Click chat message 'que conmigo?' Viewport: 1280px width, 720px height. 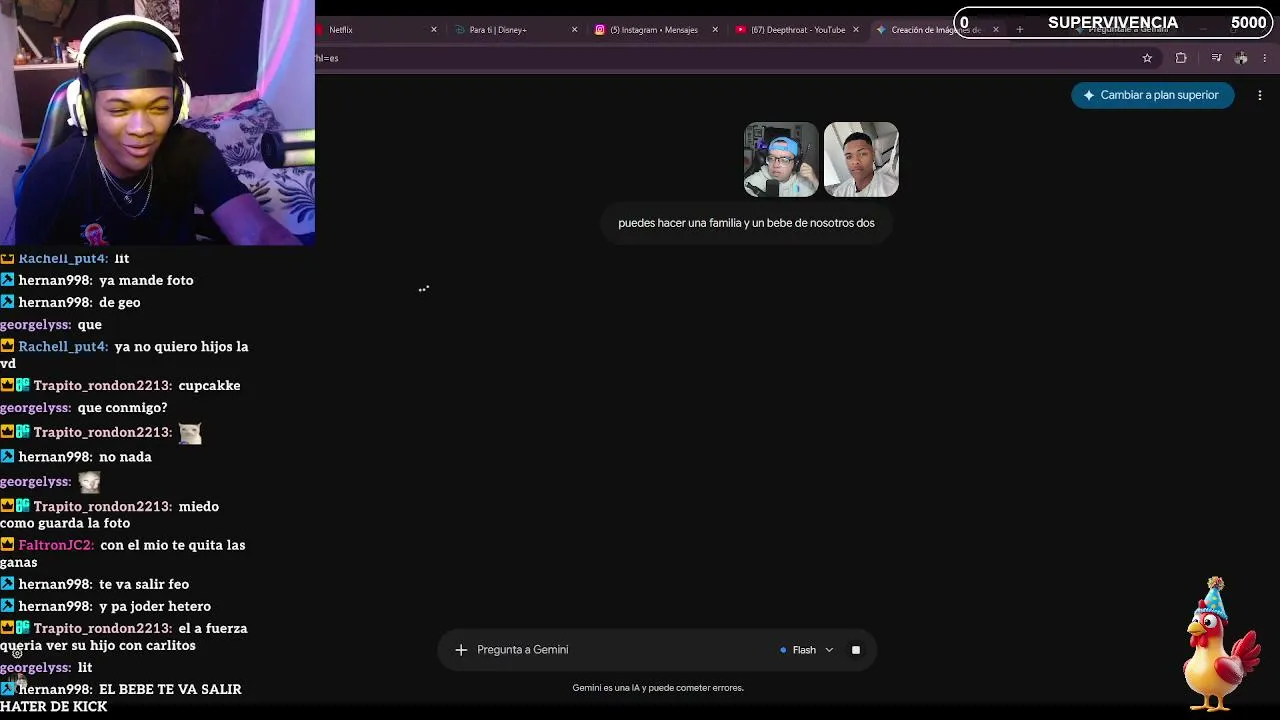(122, 407)
